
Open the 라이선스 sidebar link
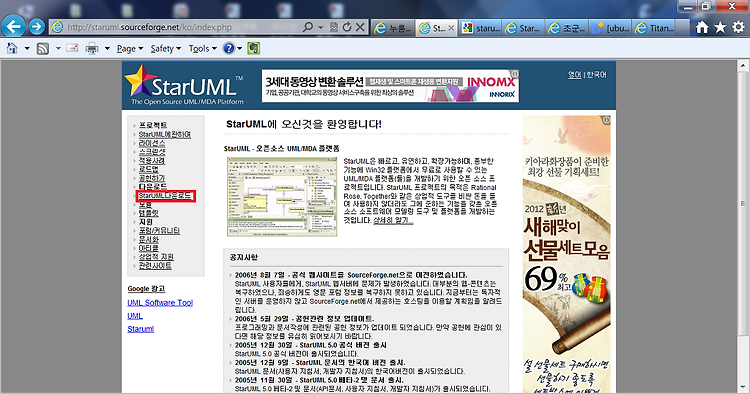pyautogui.click(x=152, y=143)
